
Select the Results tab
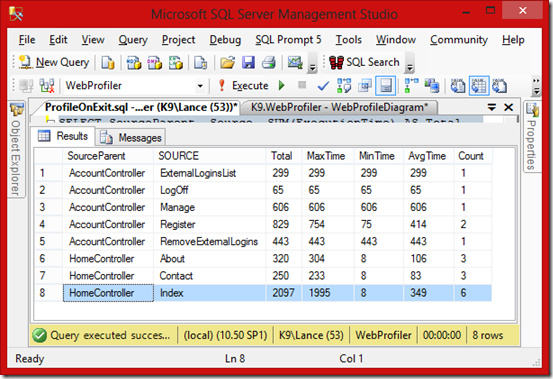63,136
